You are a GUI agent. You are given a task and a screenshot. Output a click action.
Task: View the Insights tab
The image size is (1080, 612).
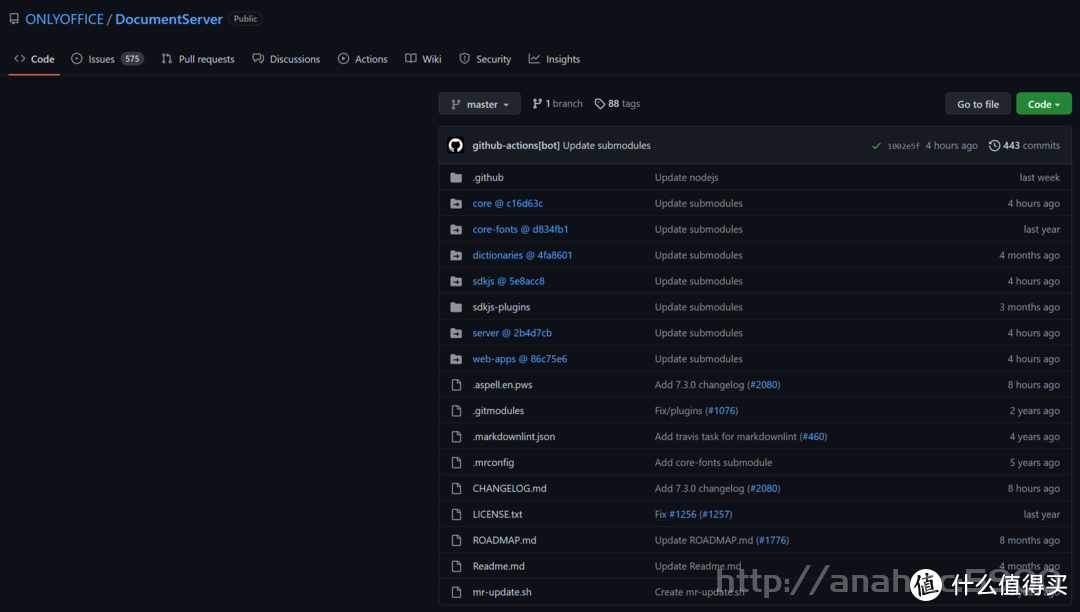point(554,59)
